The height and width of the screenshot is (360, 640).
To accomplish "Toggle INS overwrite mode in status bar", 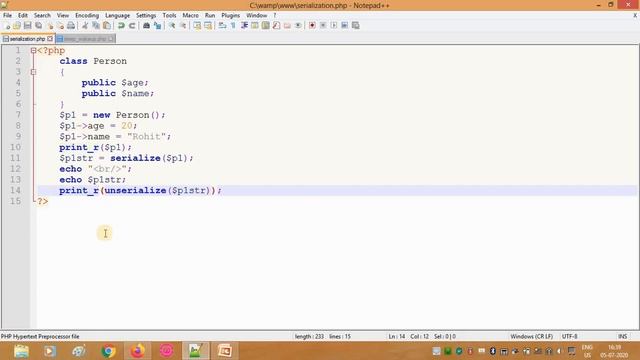I will pos(622,336).
